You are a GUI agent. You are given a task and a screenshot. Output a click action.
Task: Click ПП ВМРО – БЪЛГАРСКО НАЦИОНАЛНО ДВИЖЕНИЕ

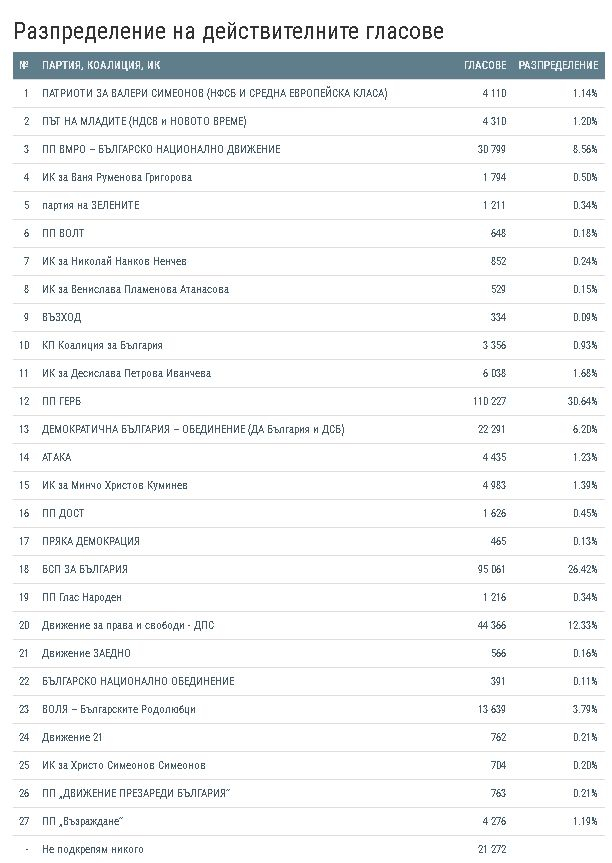click(x=161, y=149)
